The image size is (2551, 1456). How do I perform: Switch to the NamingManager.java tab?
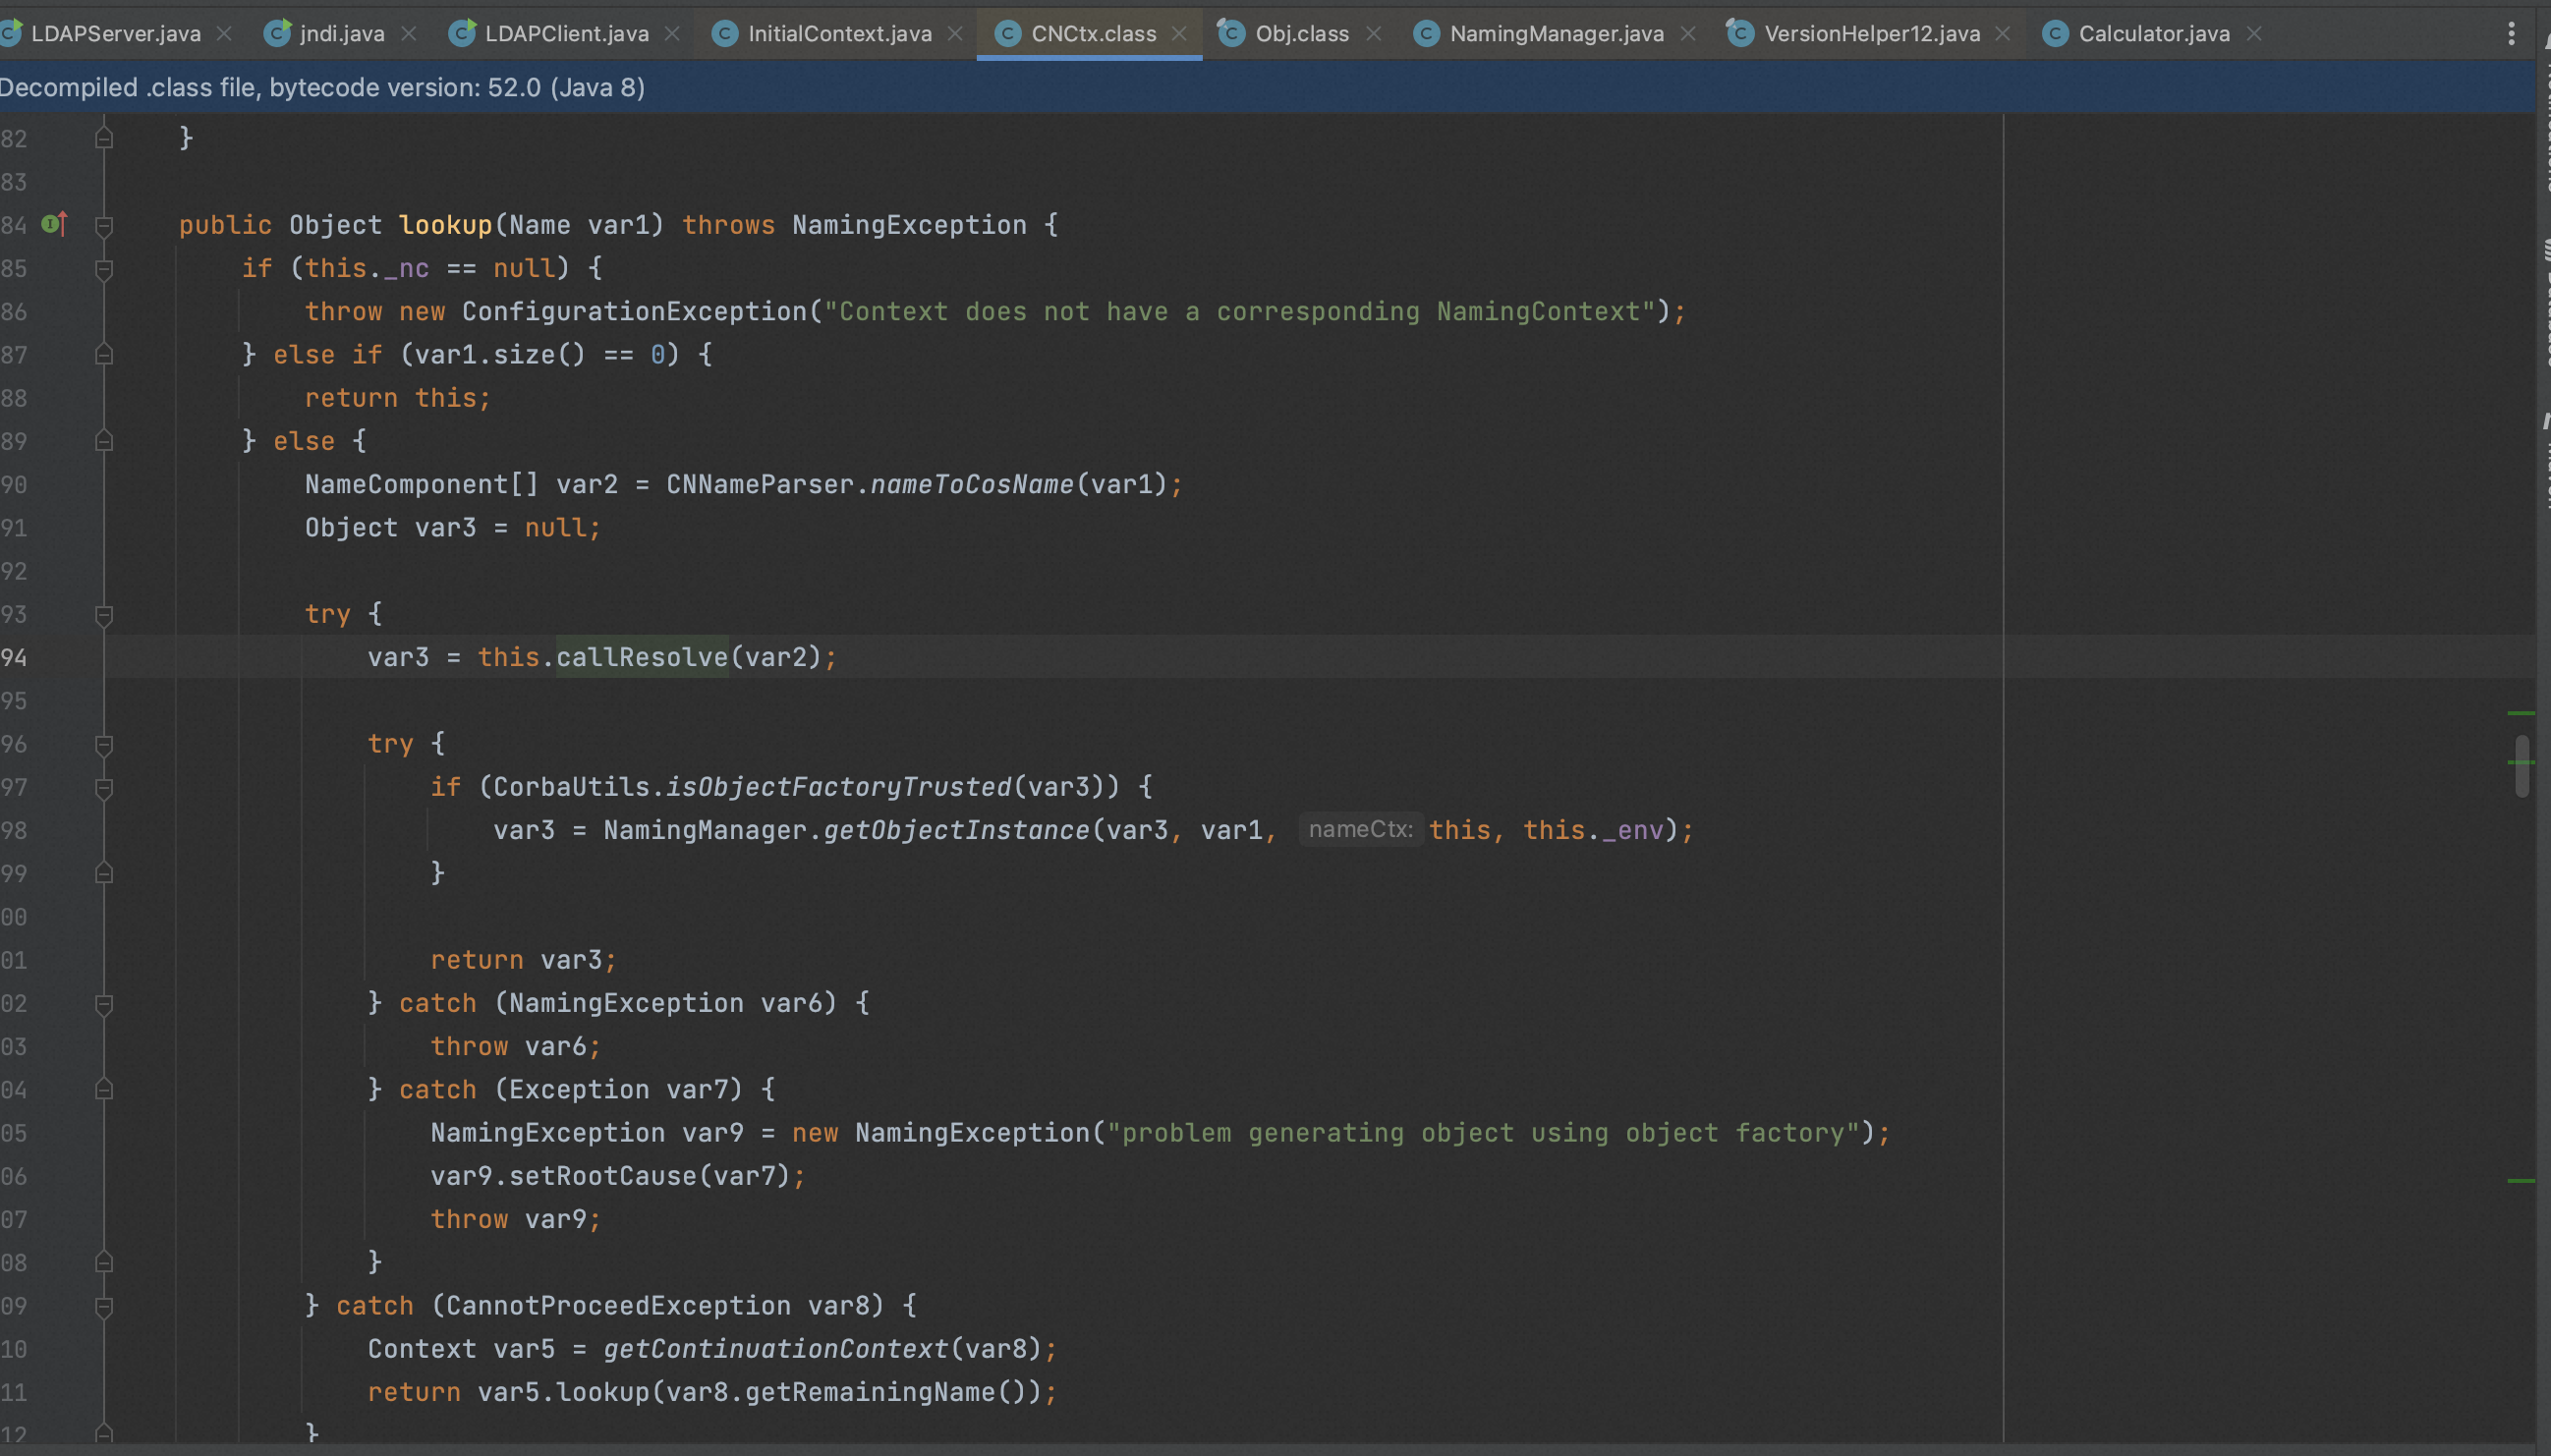[x=1556, y=33]
